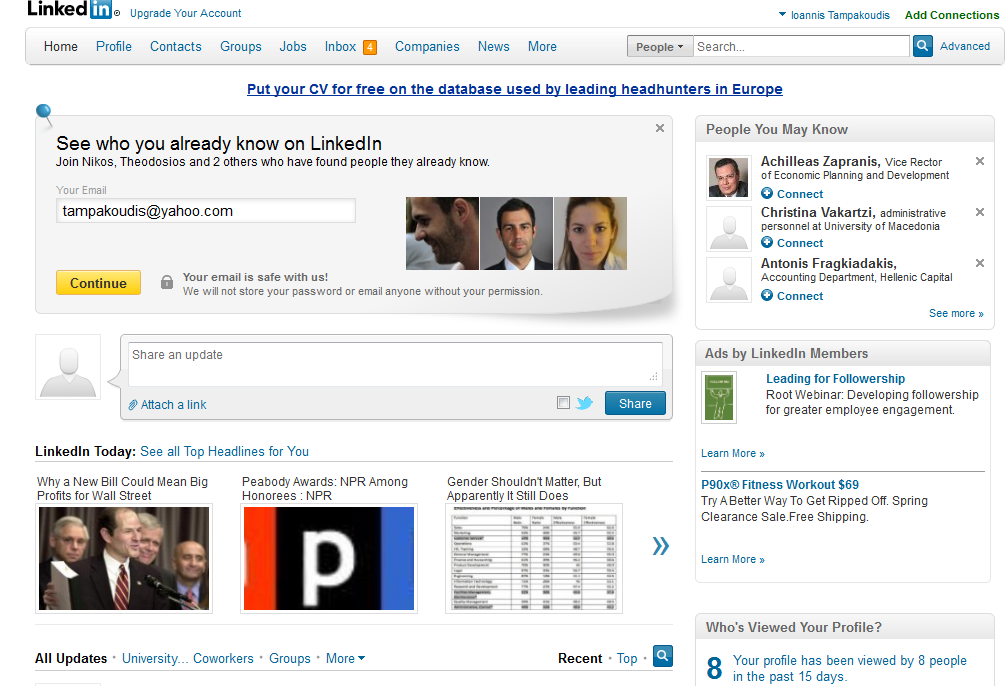Open the Contacts menu
This screenshot has width=1007, height=686.
[x=175, y=46]
